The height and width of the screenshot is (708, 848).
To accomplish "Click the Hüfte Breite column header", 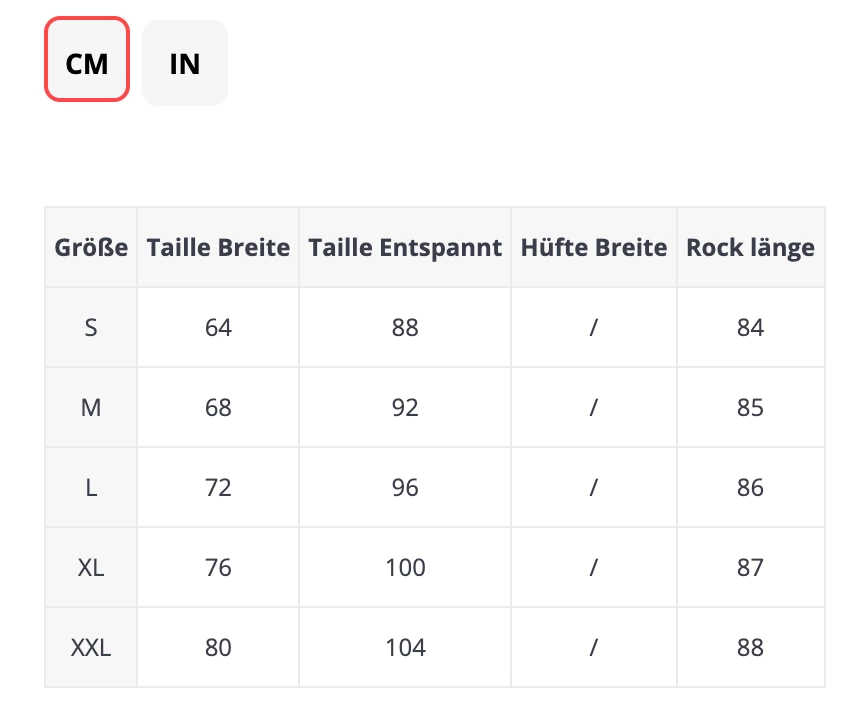I will coord(594,247).
